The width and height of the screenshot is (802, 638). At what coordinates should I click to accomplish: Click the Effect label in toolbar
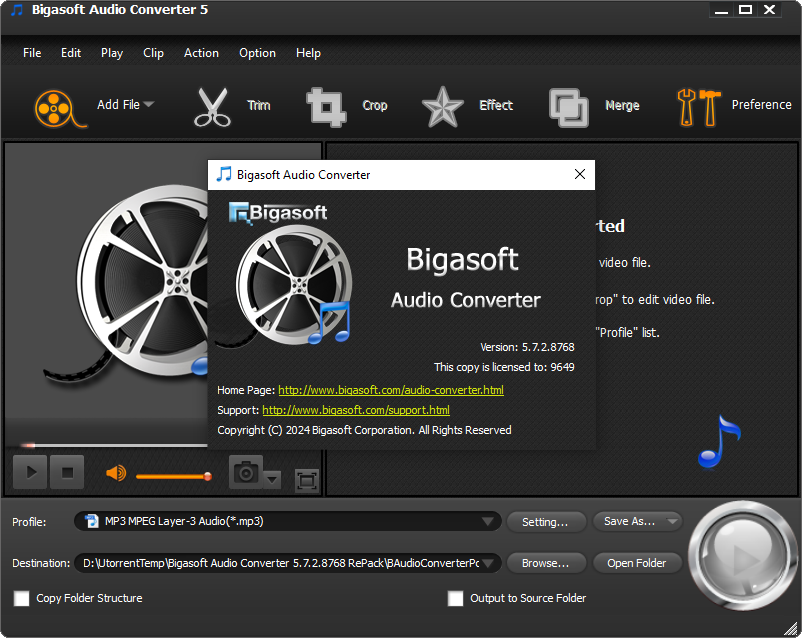(x=496, y=105)
